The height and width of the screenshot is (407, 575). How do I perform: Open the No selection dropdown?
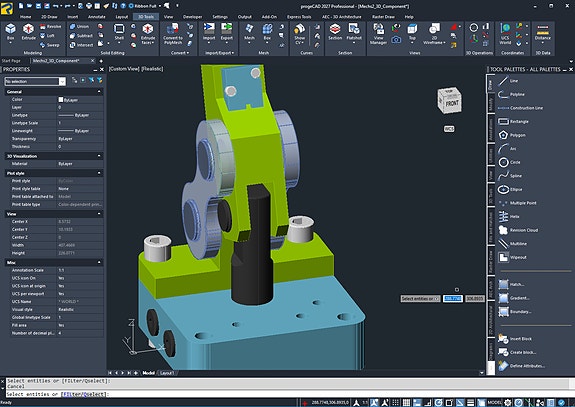coord(35,81)
